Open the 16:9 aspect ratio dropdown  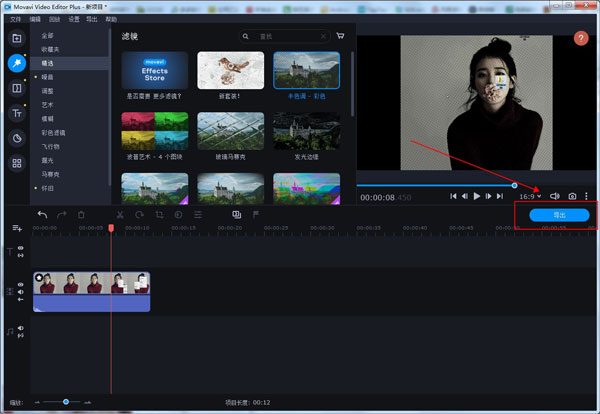[x=529, y=196]
